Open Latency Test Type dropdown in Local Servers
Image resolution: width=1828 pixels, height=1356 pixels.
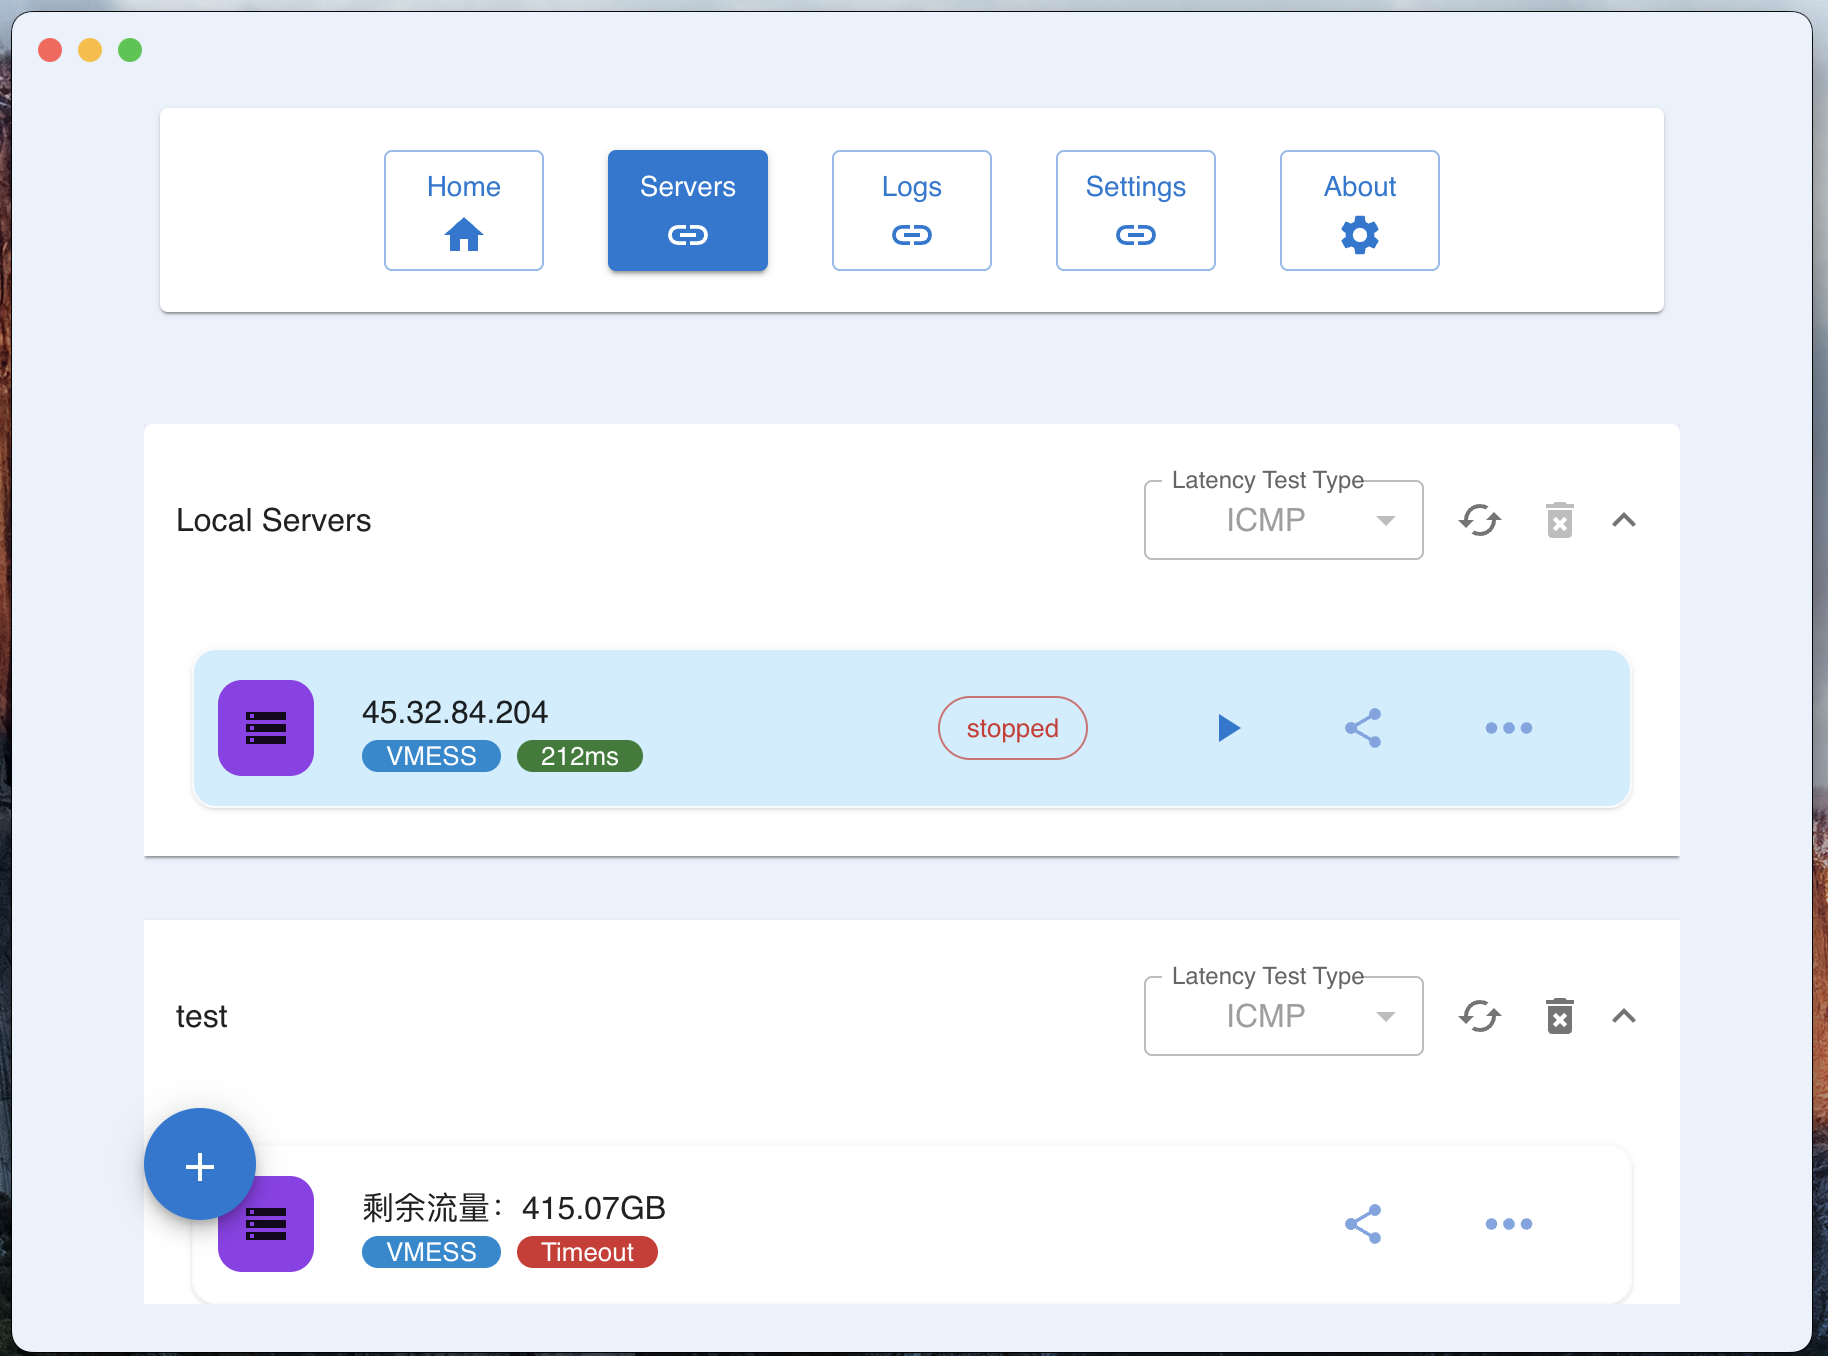1283,520
